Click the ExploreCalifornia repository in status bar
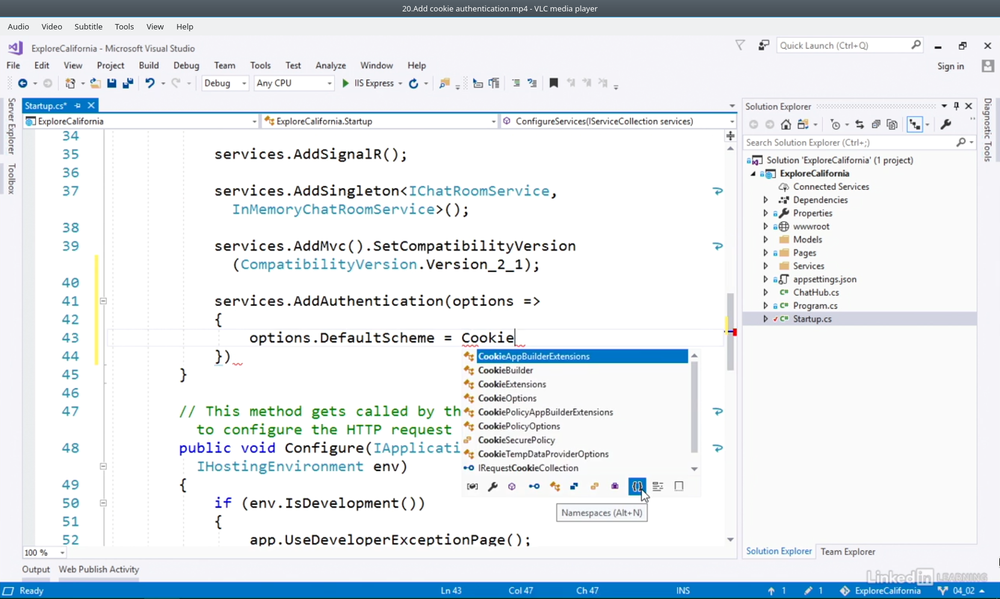1000x599 pixels. click(x=880, y=591)
